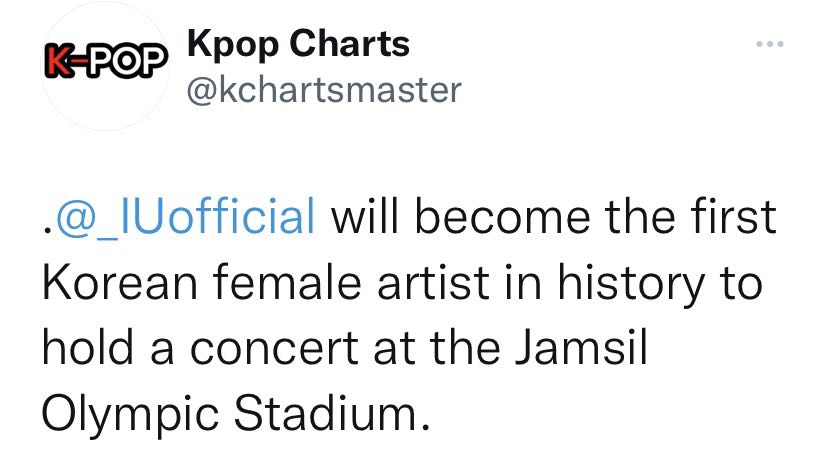Viewport: 814px width, 458px height.
Task: Click the phrase 'Korean female artist'
Action: click(265, 282)
